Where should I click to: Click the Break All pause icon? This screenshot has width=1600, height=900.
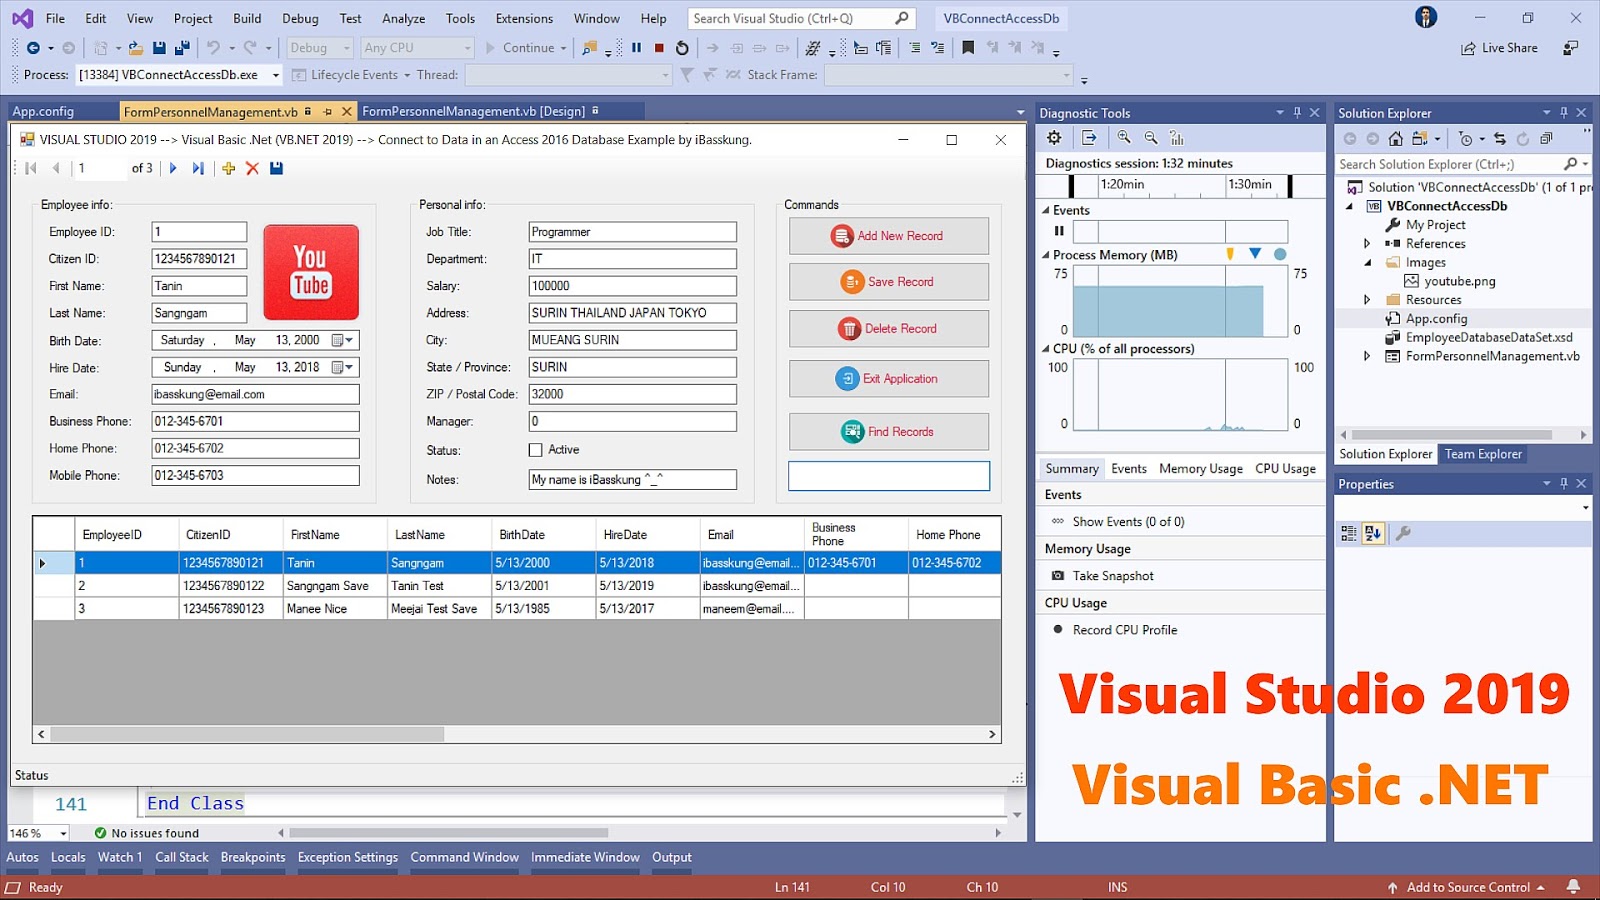pos(637,47)
